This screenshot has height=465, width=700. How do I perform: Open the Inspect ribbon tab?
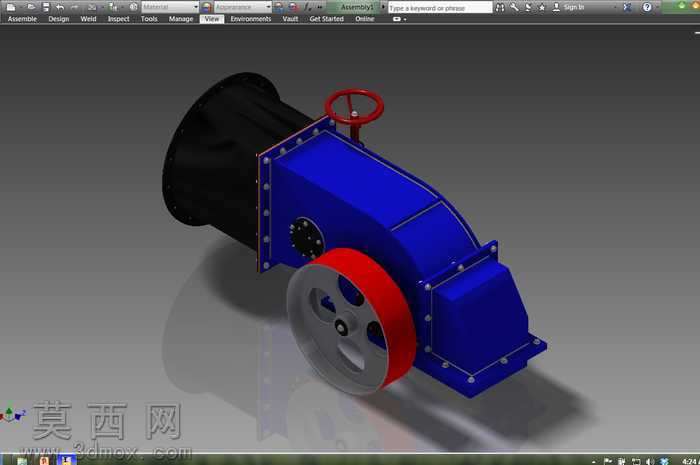[118, 19]
